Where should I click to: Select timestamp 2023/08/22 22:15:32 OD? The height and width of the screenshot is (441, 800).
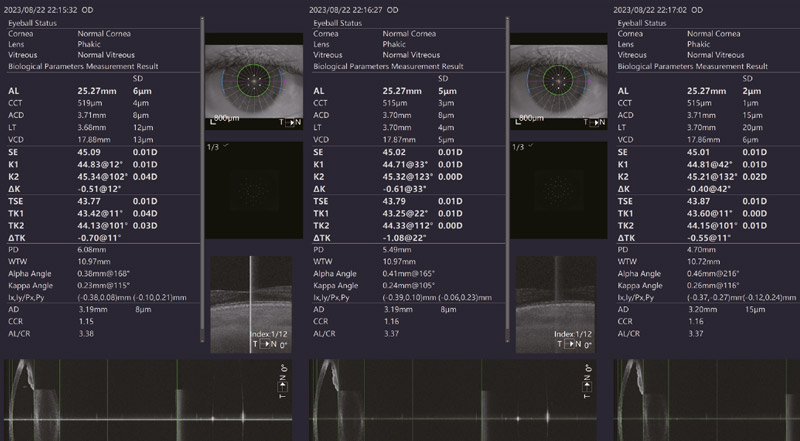click(x=48, y=10)
